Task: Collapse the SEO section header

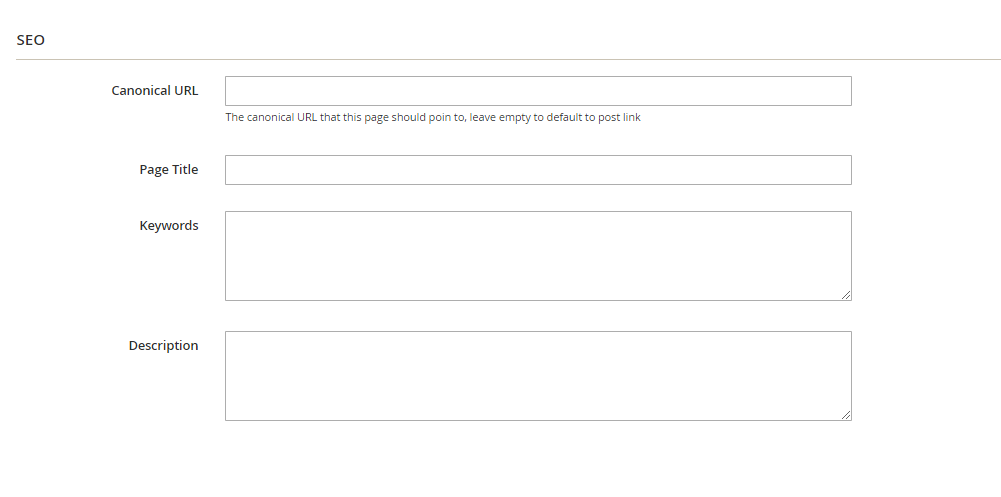Action: pyautogui.click(x=31, y=40)
